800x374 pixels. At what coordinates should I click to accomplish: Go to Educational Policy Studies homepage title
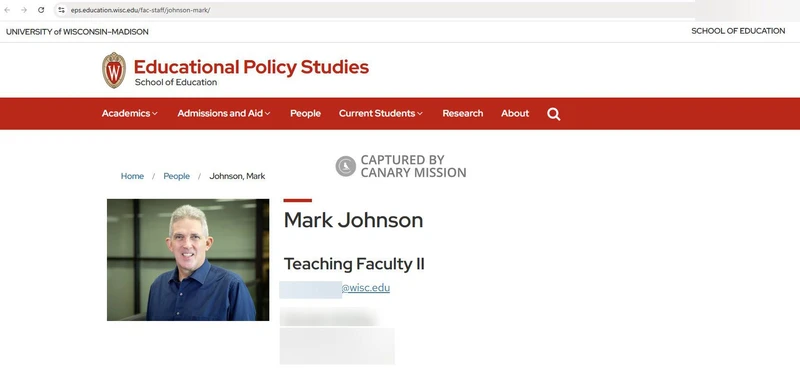pyautogui.click(x=251, y=67)
